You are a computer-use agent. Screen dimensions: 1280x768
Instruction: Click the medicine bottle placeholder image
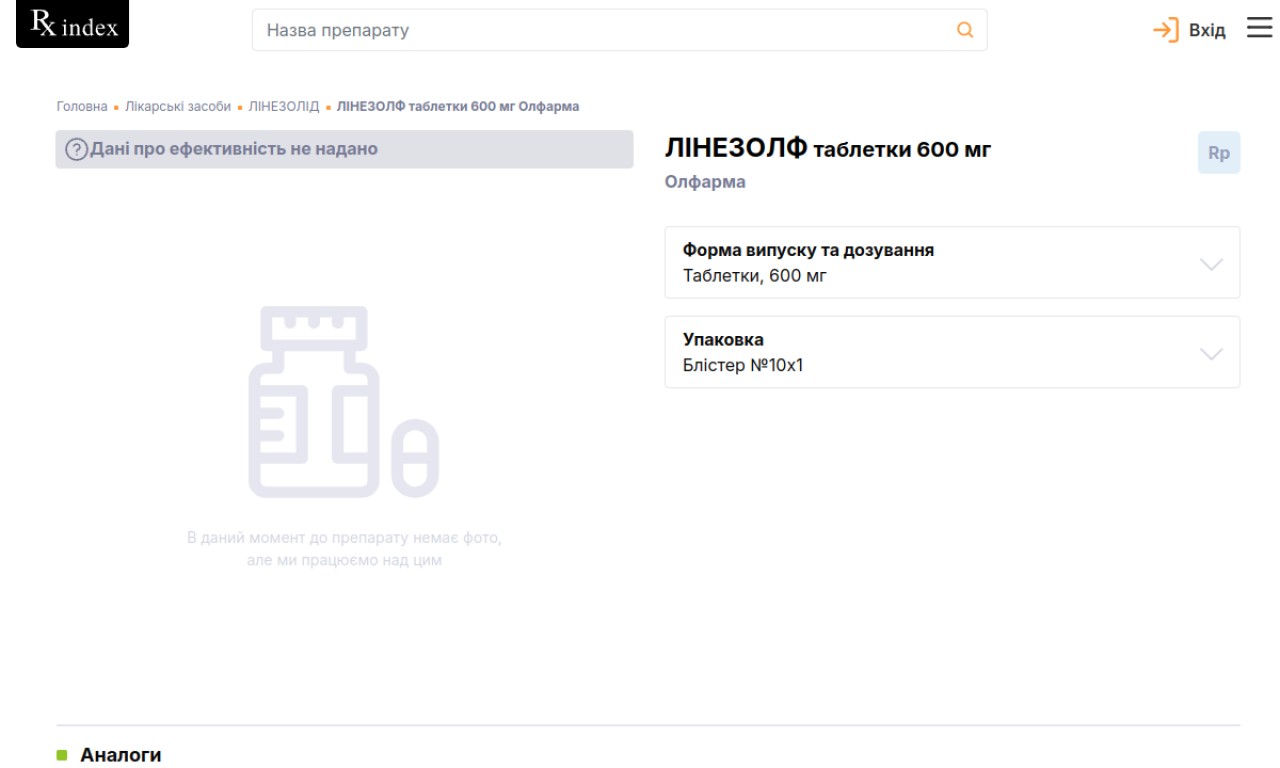click(344, 402)
